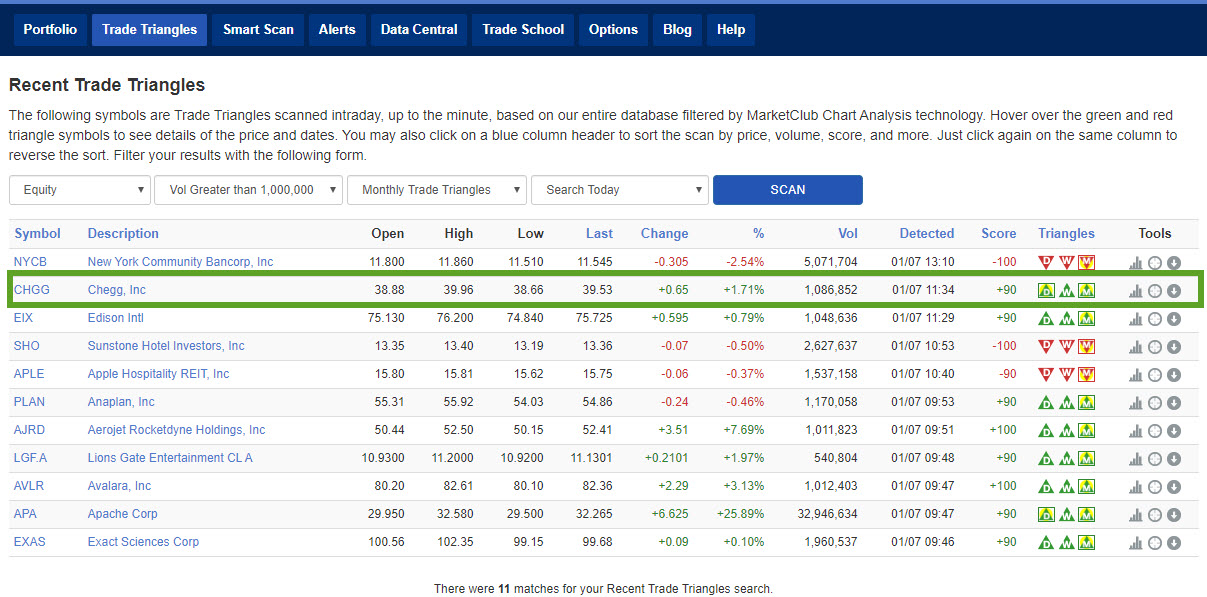Open Sunstone Hotel Investors, Inc link
The width and height of the screenshot is (1207, 597).
tap(166, 346)
